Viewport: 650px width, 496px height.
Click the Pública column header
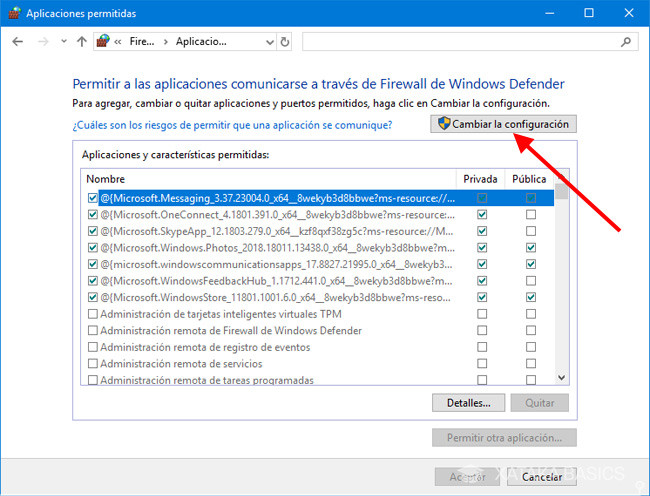tap(529, 179)
